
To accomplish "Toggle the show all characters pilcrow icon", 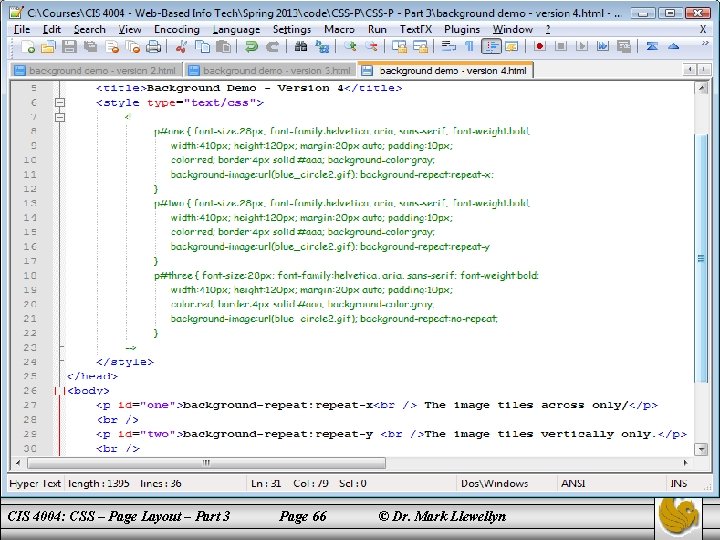I will point(468,47).
